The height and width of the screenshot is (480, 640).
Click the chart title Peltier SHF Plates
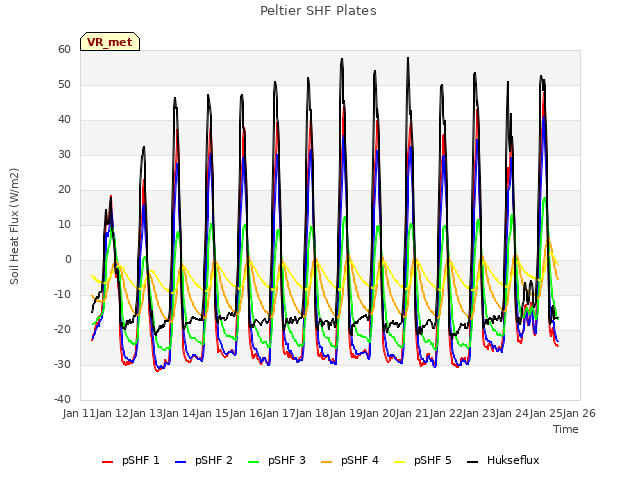tap(318, 11)
